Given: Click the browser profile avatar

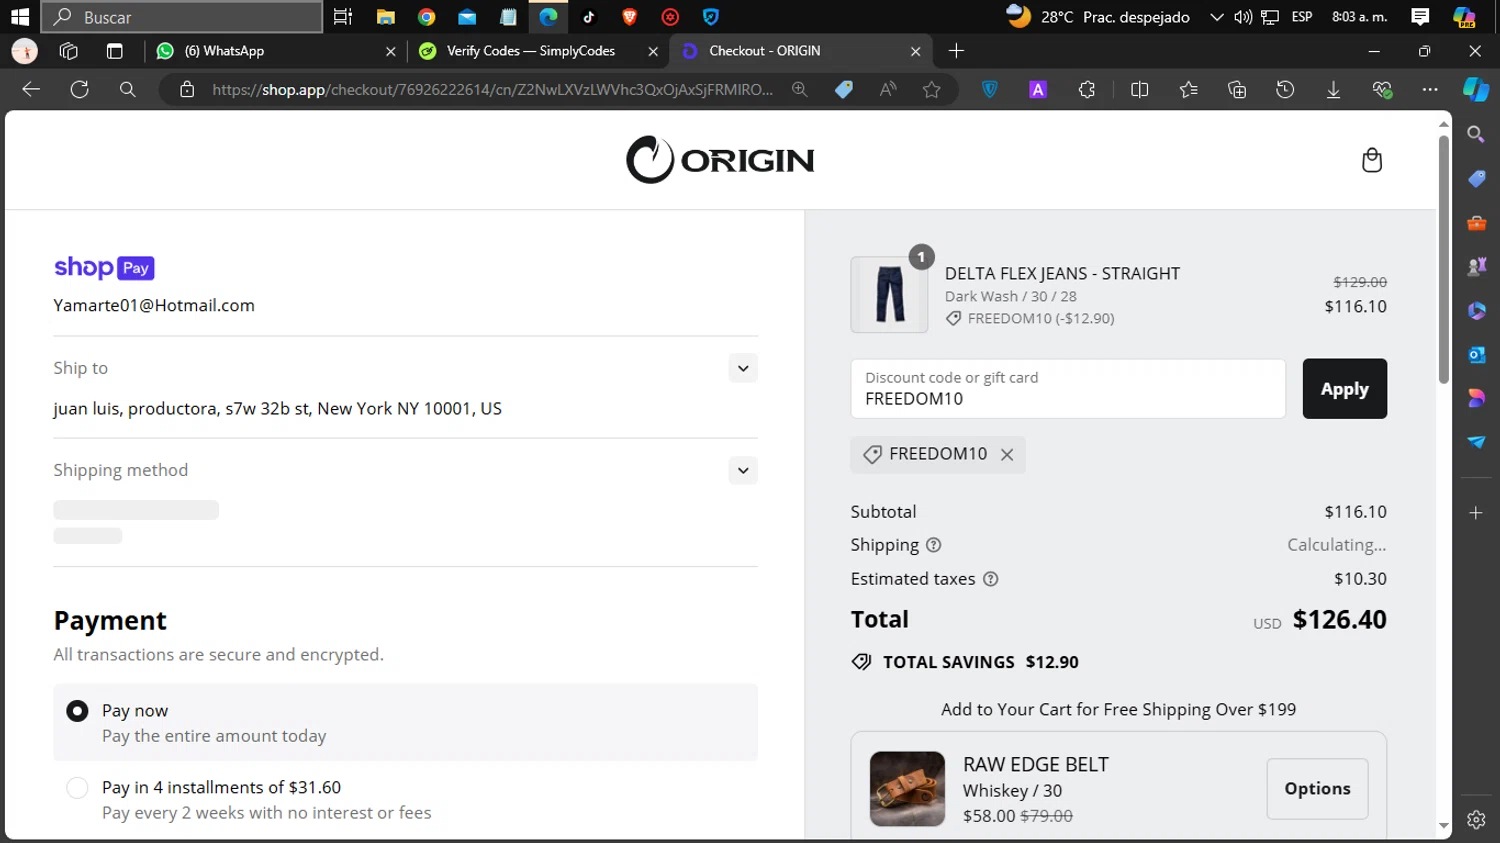Looking at the screenshot, I should pyautogui.click(x=25, y=51).
